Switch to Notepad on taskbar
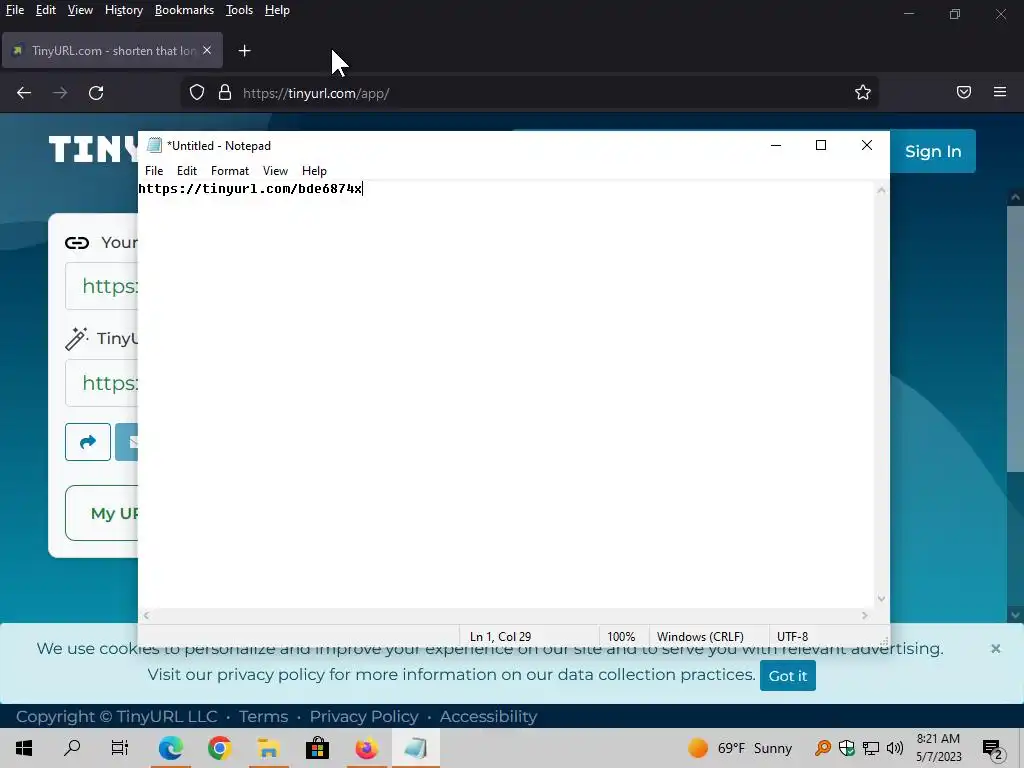The image size is (1024, 768). tap(415, 748)
